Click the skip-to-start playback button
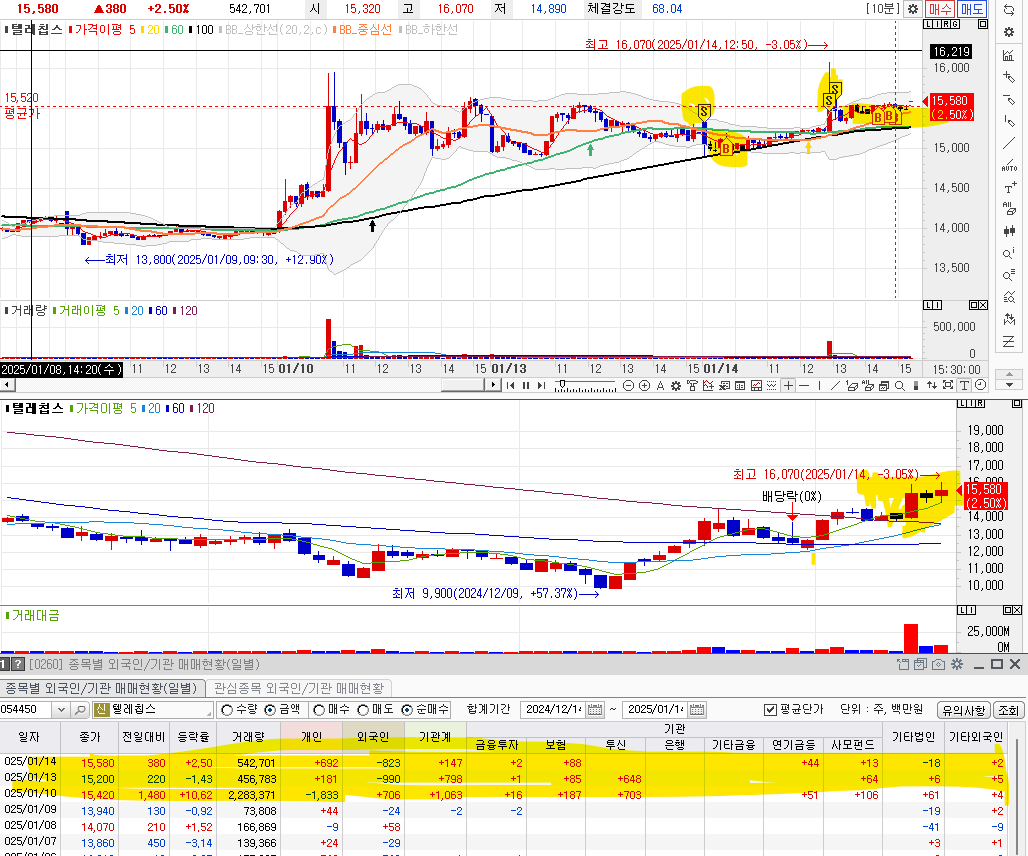 point(510,385)
